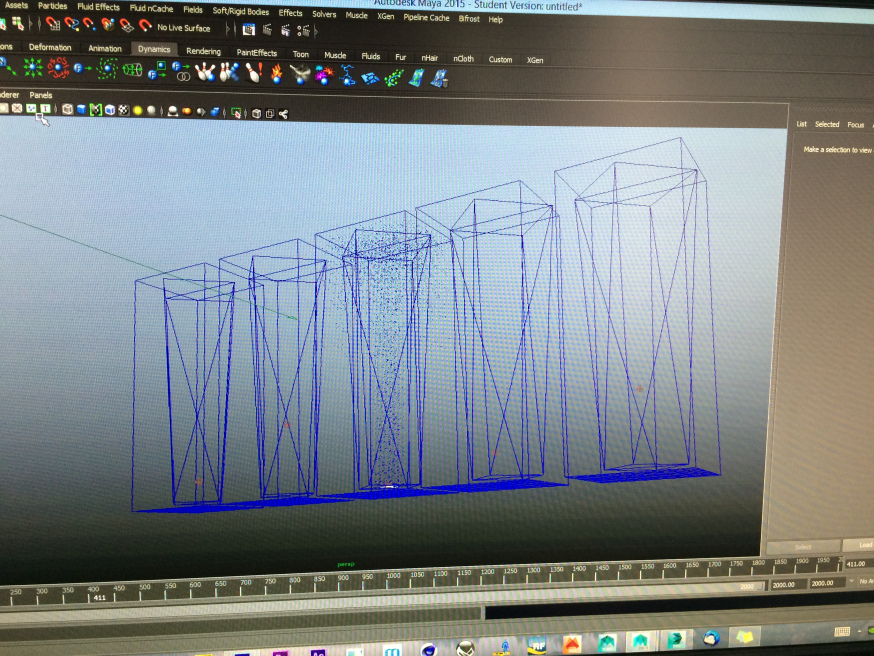The width and height of the screenshot is (874, 656).
Task: Open the Fields menu dropdown
Action: coord(192,10)
